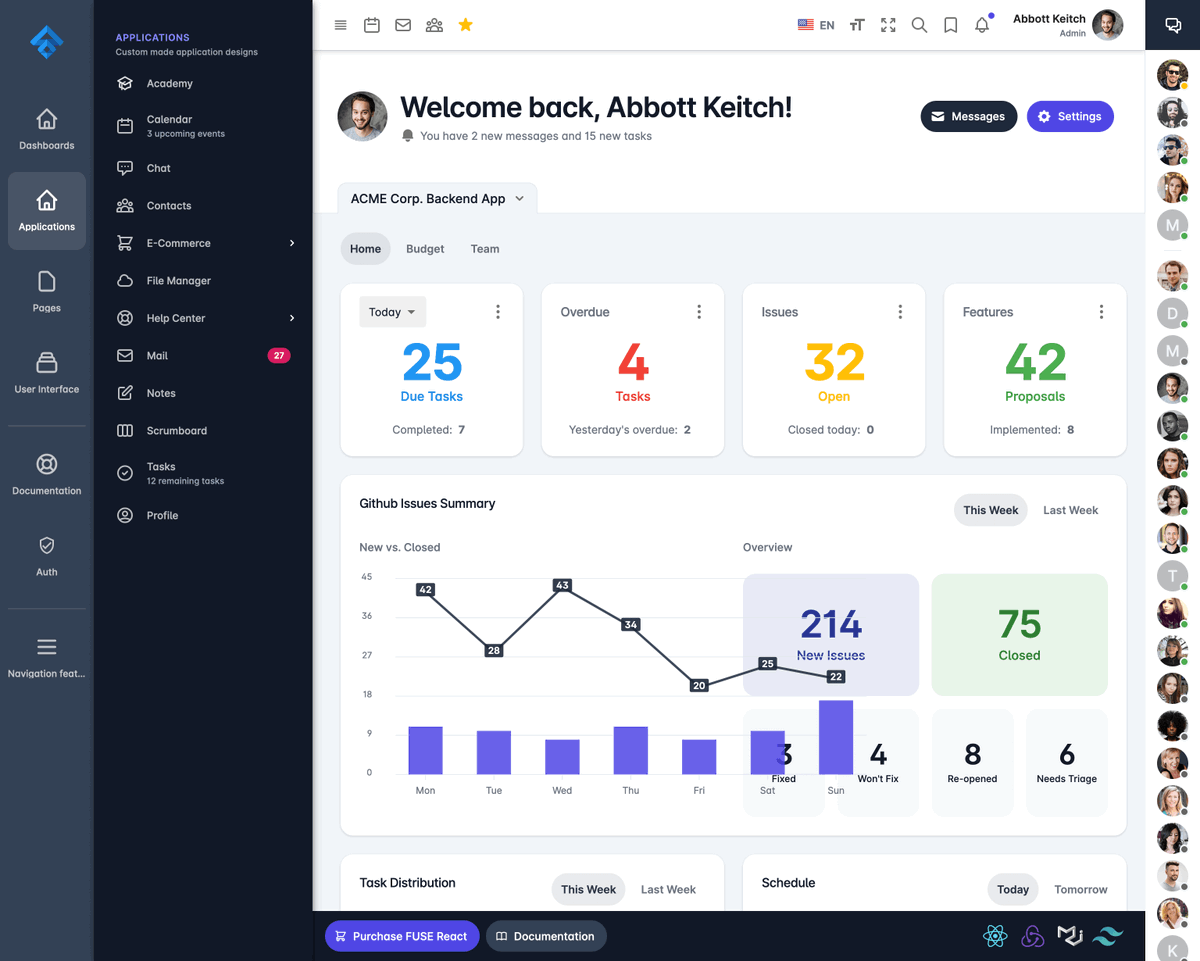Select This Week for Task Distribution
The height and width of the screenshot is (961, 1200).
coord(588,889)
